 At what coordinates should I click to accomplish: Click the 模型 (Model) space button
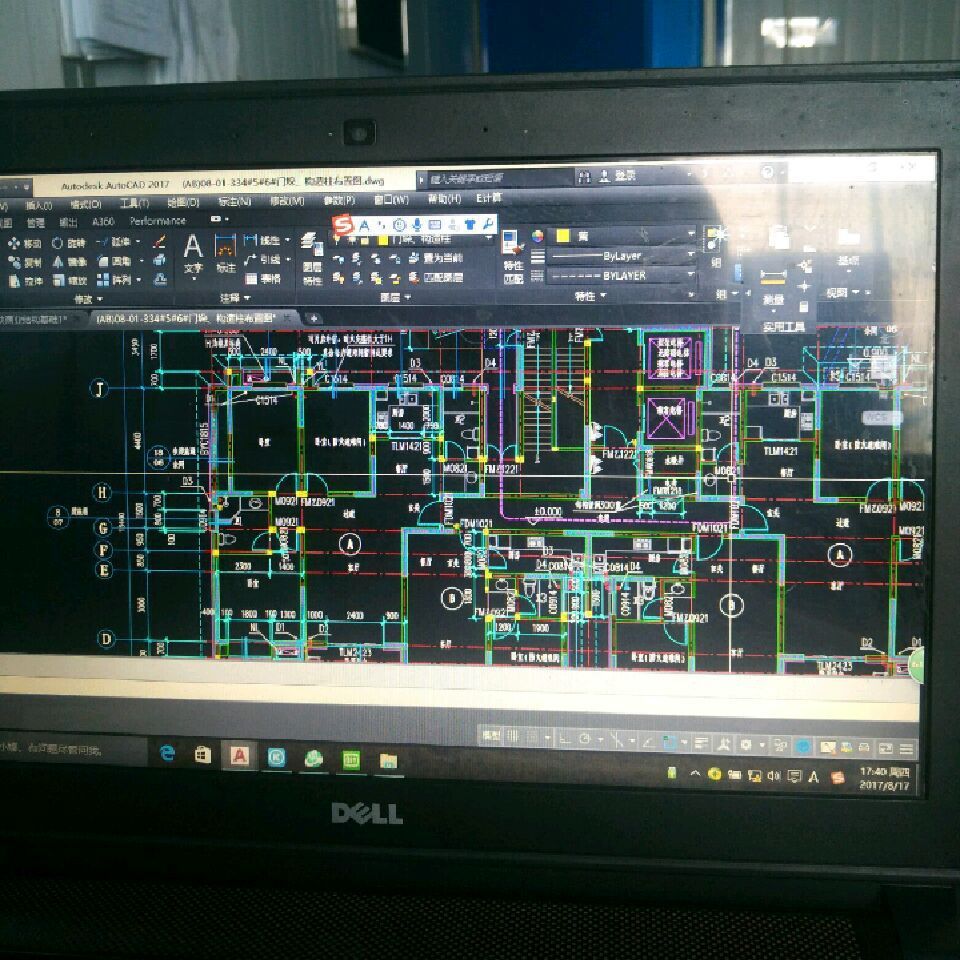coord(491,735)
